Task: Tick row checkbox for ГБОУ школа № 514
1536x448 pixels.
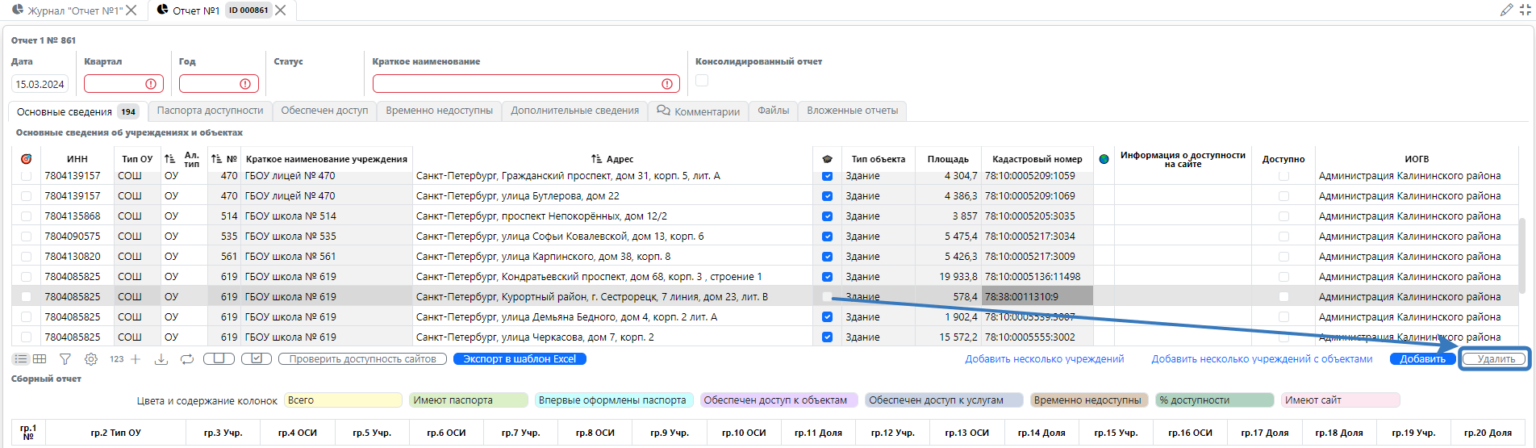Action: (26, 216)
